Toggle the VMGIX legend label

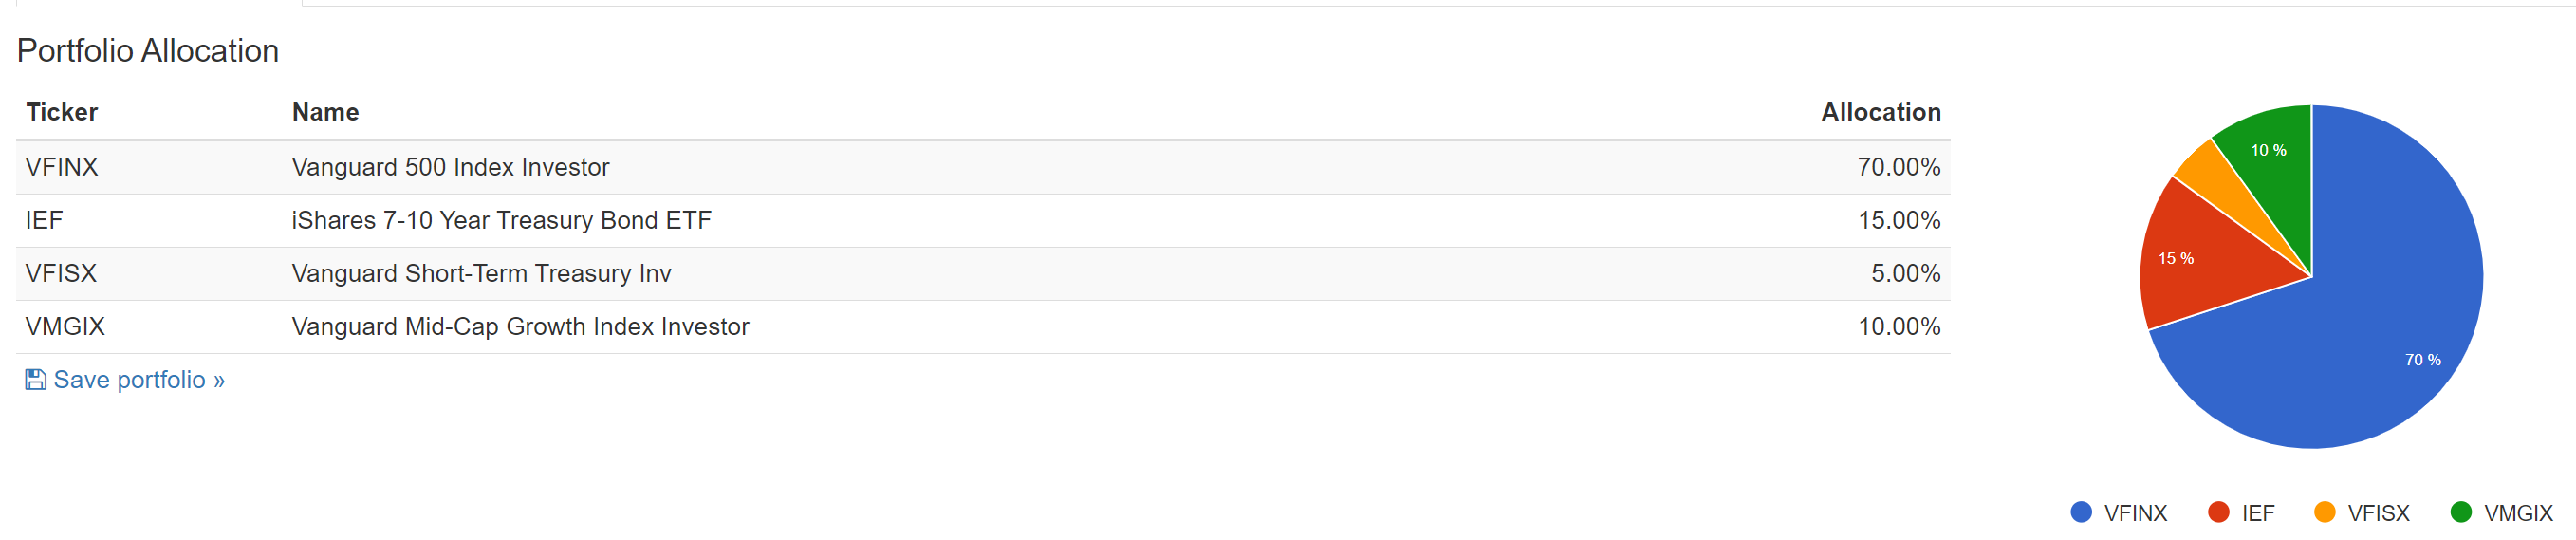[x=2518, y=513]
